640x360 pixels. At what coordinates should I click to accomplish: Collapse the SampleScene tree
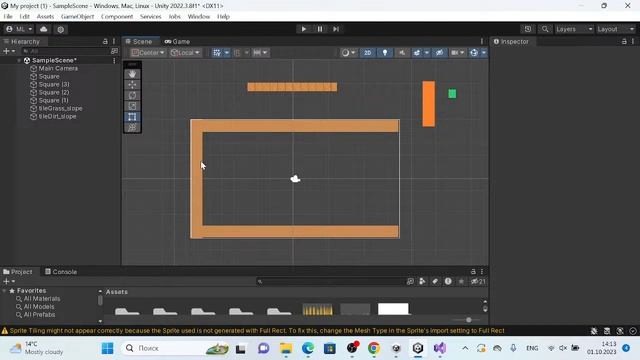point(19,60)
